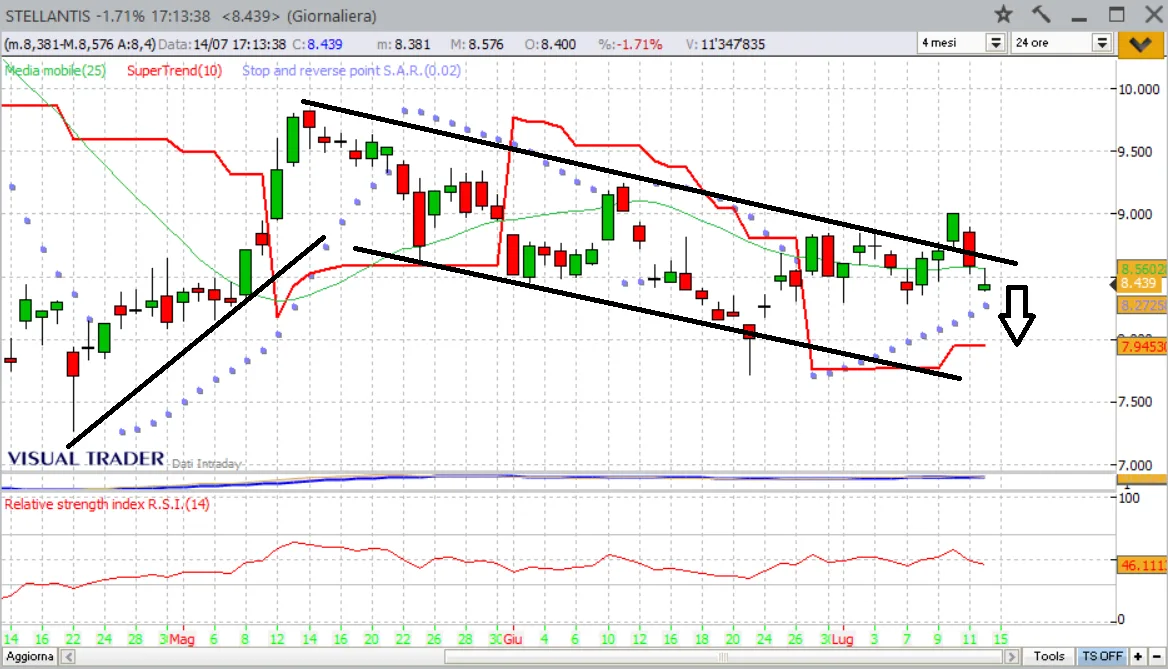Click the %:-1.71% change value
The image size is (1168, 669).
pyautogui.click(x=629, y=44)
